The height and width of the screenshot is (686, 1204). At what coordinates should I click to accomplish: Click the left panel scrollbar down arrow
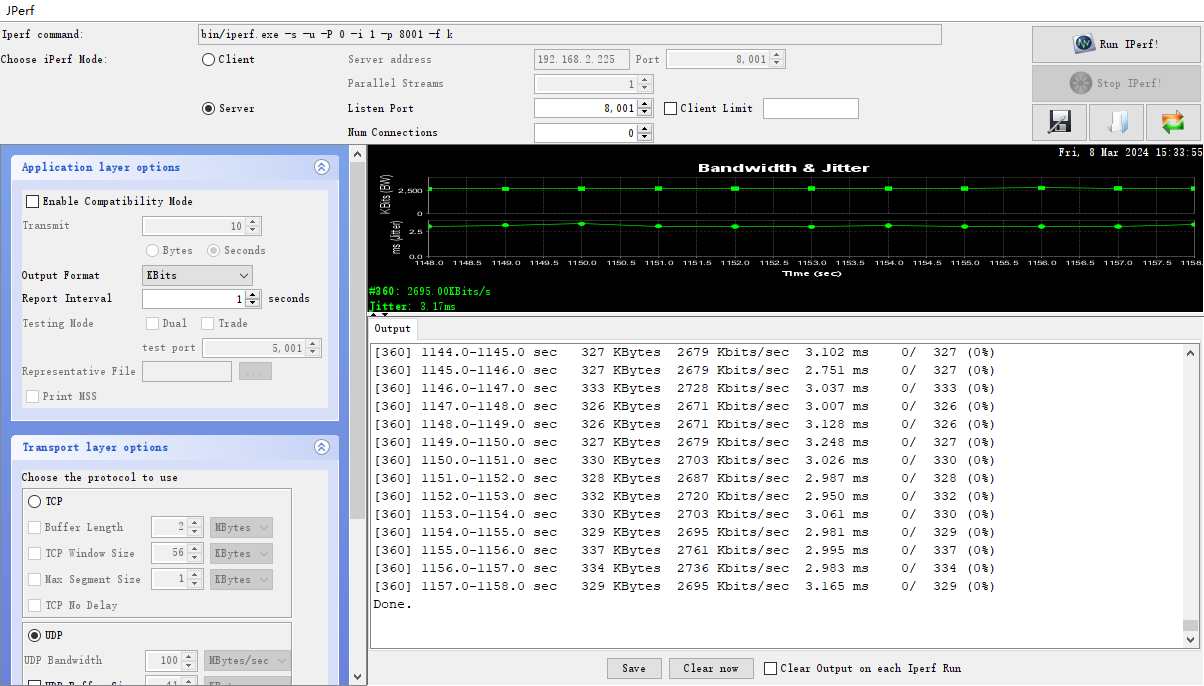357,678
